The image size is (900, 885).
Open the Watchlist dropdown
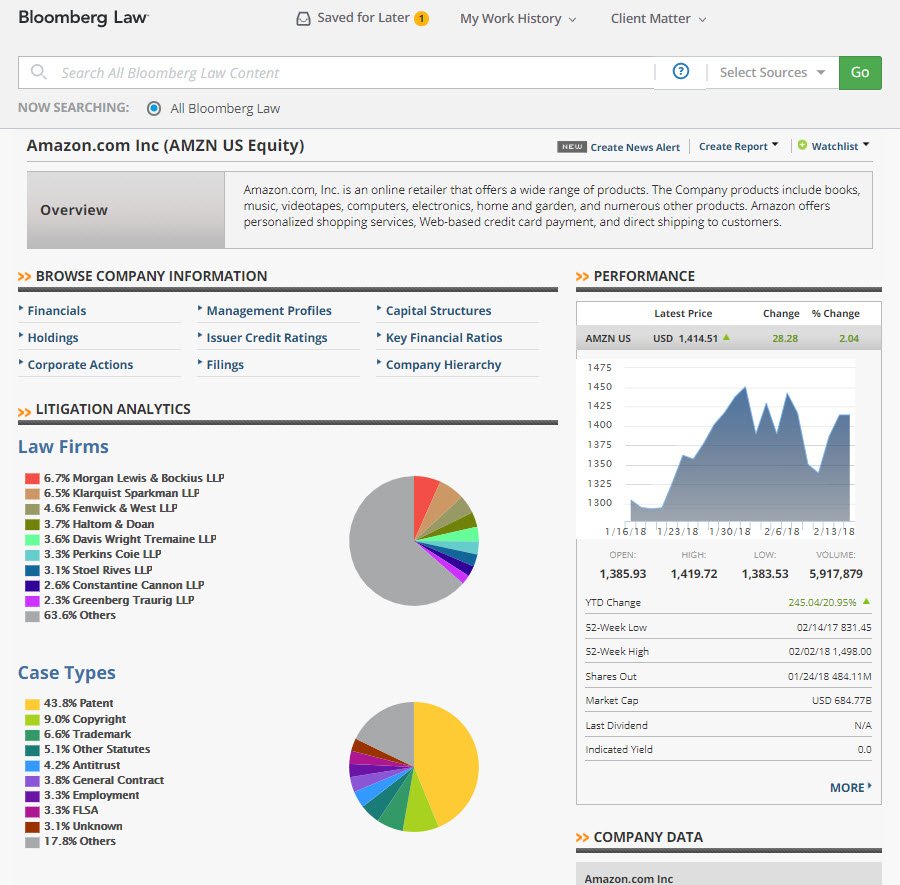click(840, 146)
